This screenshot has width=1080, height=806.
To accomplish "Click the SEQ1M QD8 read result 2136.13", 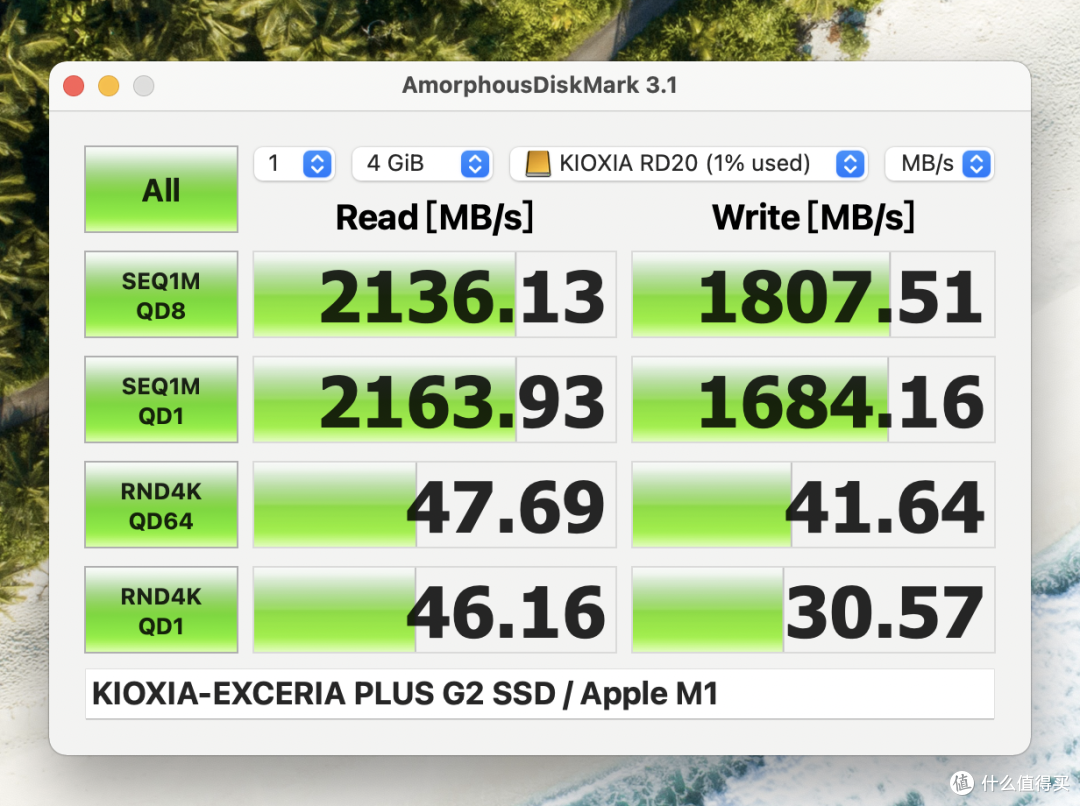I will click(x=435, y=294).
